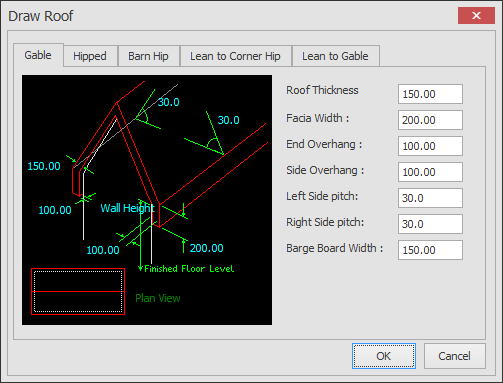Click the Facia Width label
Image resolution: width=503 pixels, height=383 pixels.
(x=318, y=118)
